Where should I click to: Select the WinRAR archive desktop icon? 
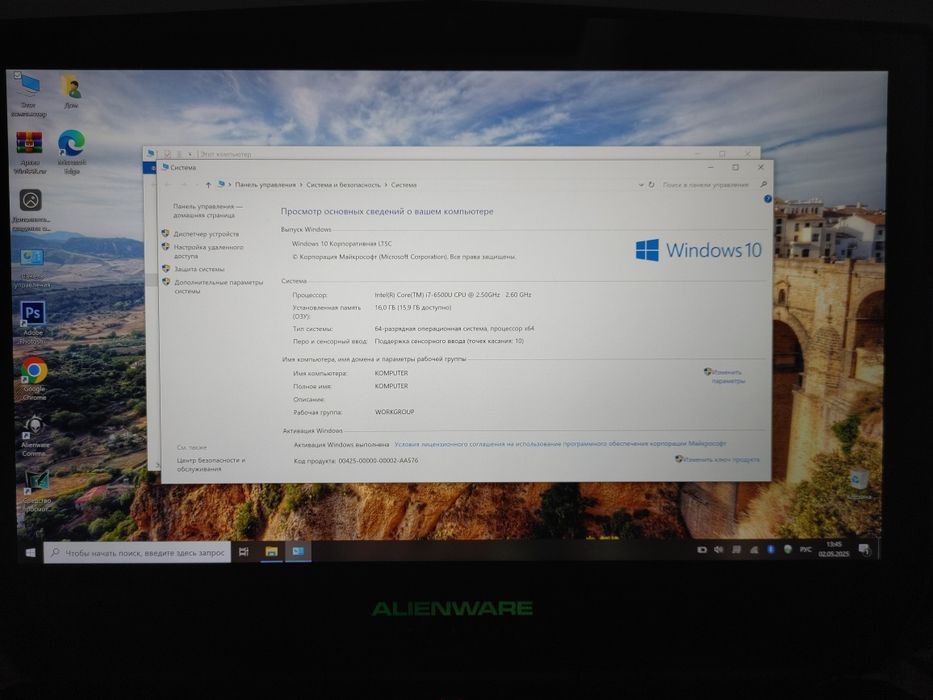(x=29, y=152)
